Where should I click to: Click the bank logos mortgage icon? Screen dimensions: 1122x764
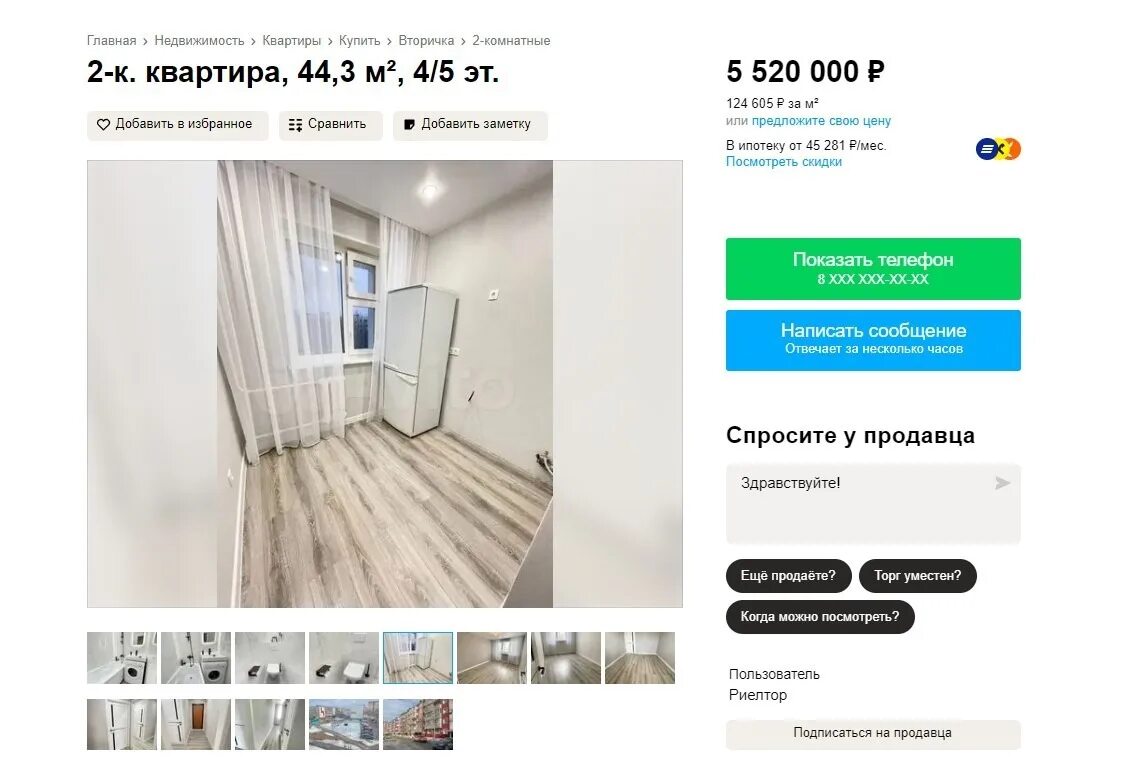point(998,149)
